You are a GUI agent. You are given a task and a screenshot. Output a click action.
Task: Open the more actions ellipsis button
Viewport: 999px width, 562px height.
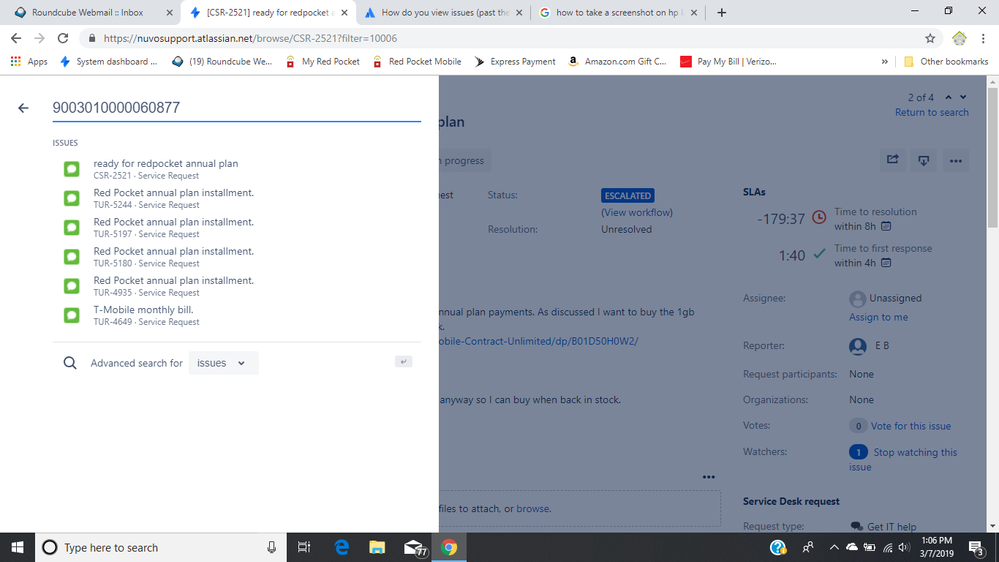coord(956,161)
